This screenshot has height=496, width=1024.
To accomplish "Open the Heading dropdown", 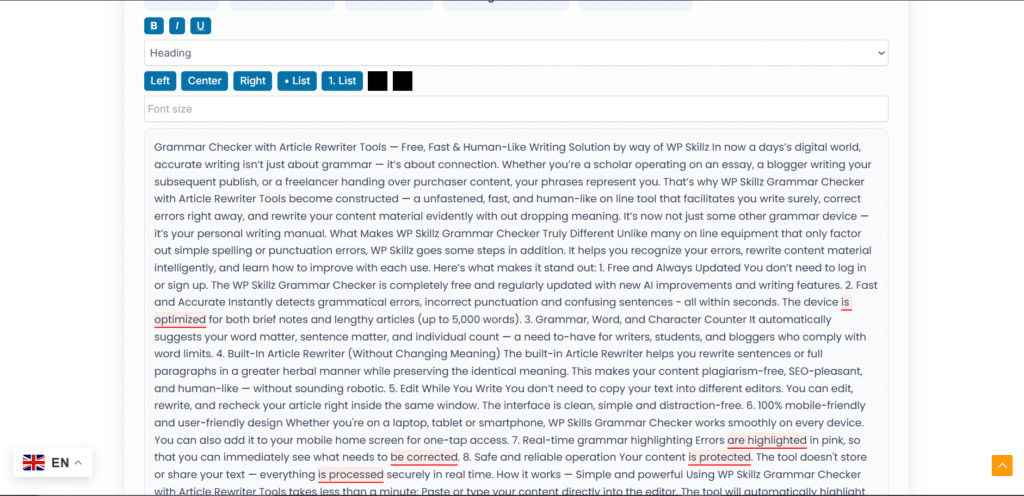I will 516,53.
